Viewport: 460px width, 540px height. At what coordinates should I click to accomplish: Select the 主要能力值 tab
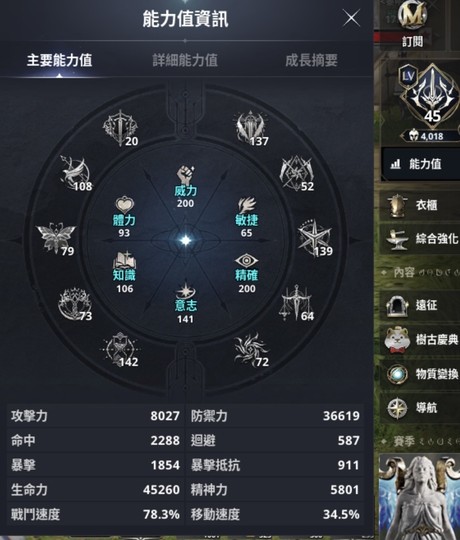[x=59, y=60]
